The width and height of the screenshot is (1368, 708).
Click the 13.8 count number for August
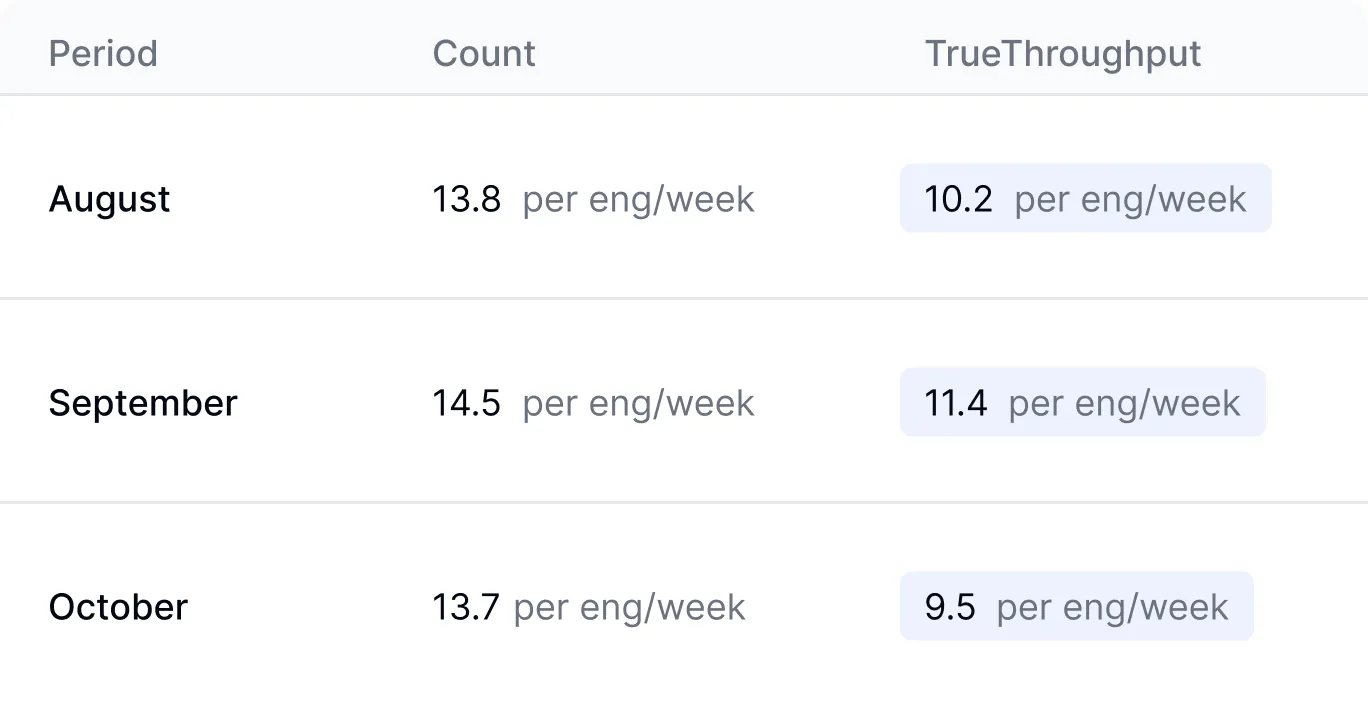tap(466, 199)
